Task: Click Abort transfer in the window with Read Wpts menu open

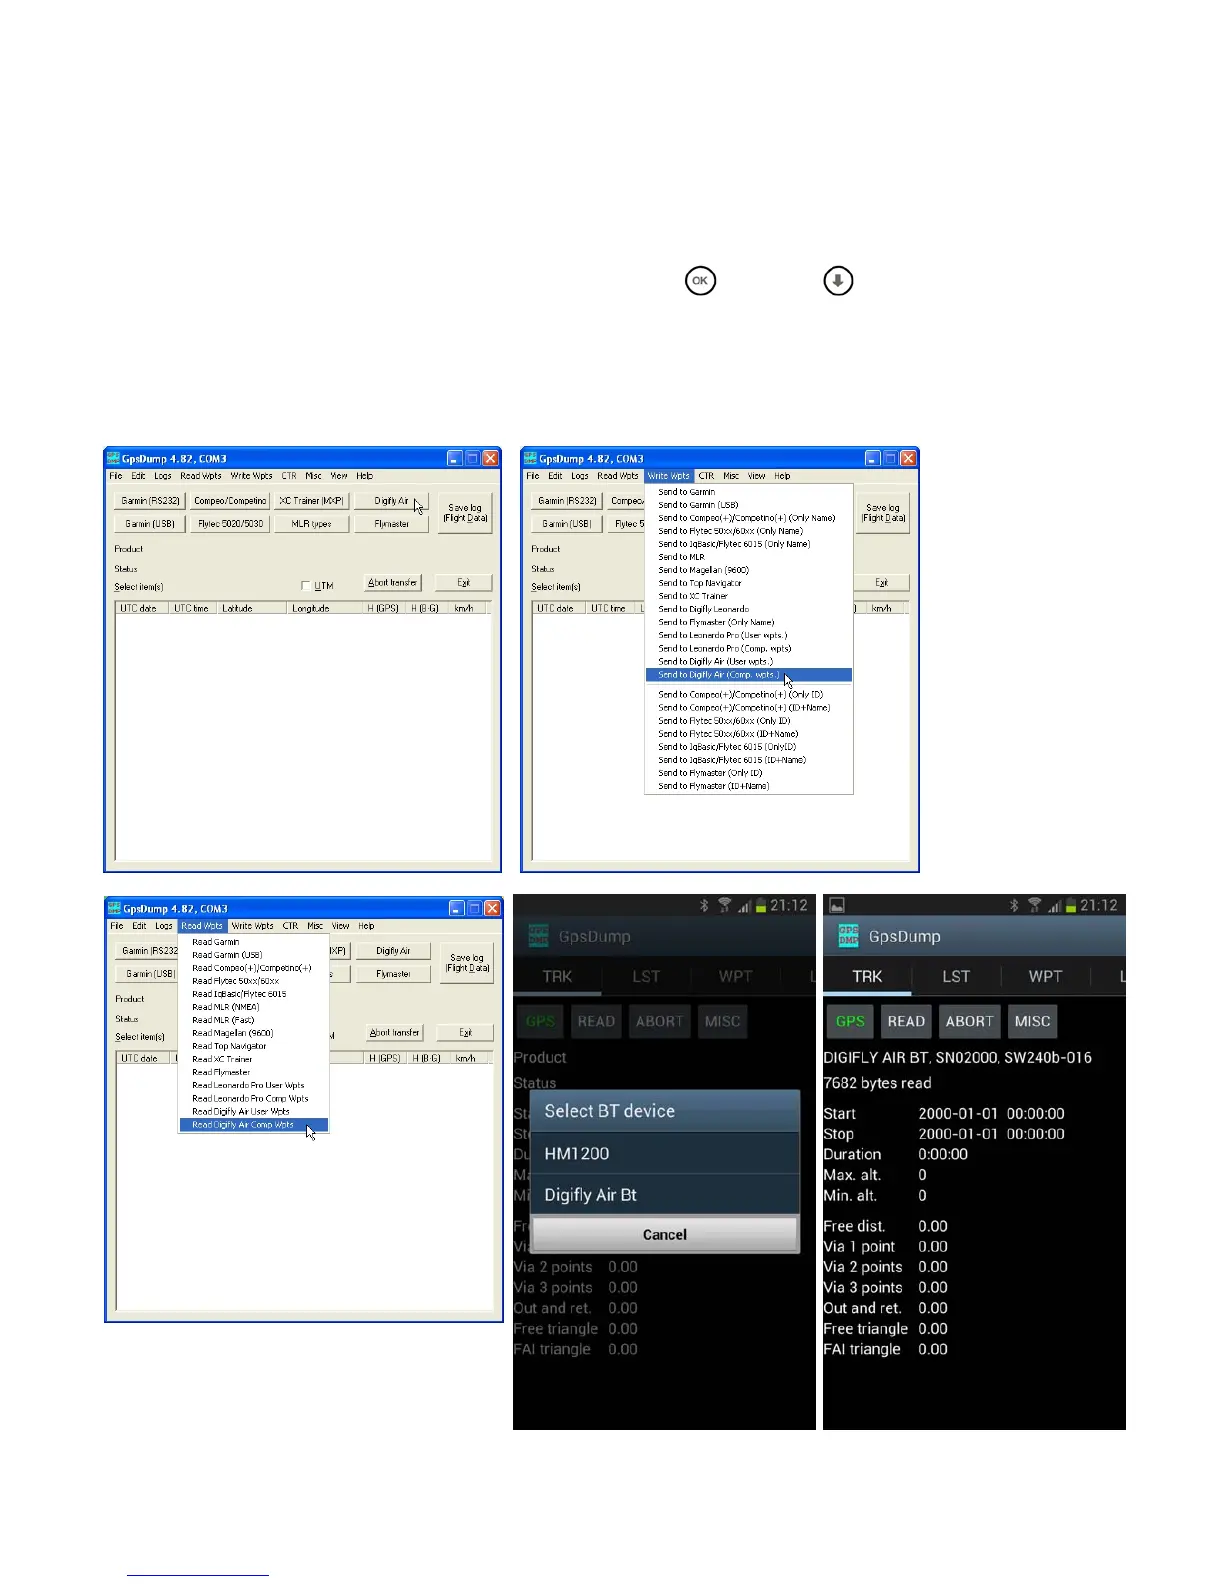Action: click(394, 1033)
